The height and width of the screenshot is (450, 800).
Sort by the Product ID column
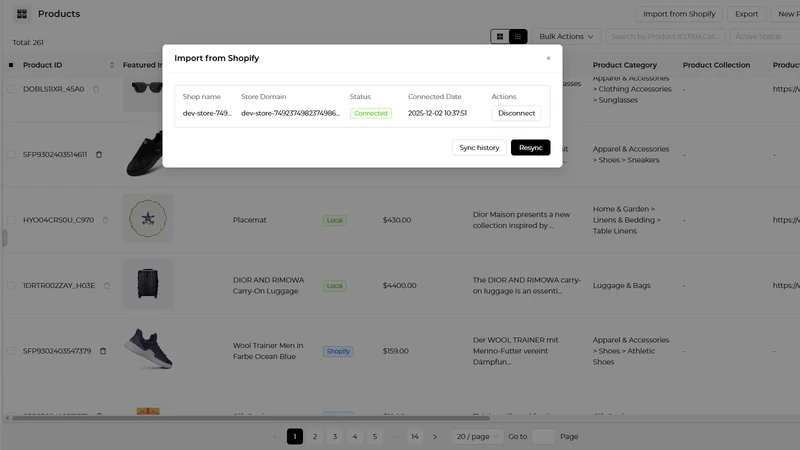[112, 65]
